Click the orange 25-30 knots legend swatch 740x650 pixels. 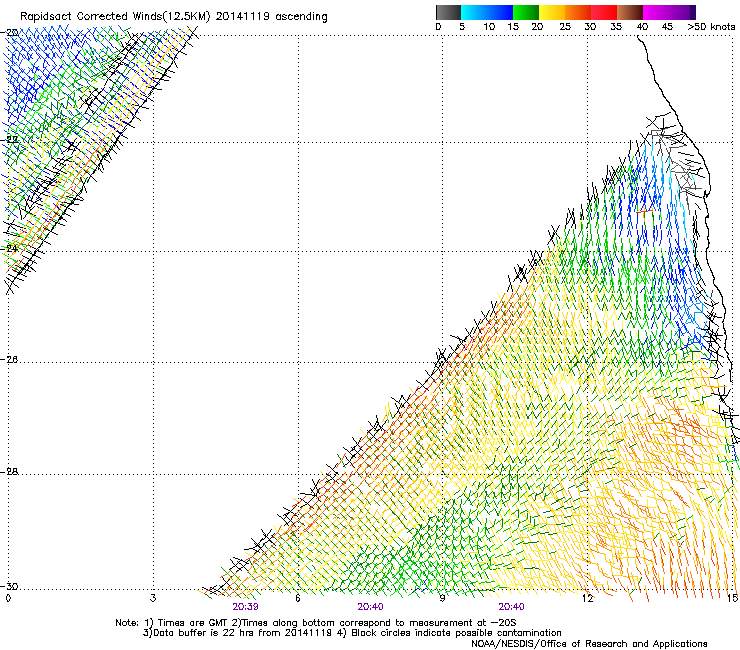(x=578, y=12)
